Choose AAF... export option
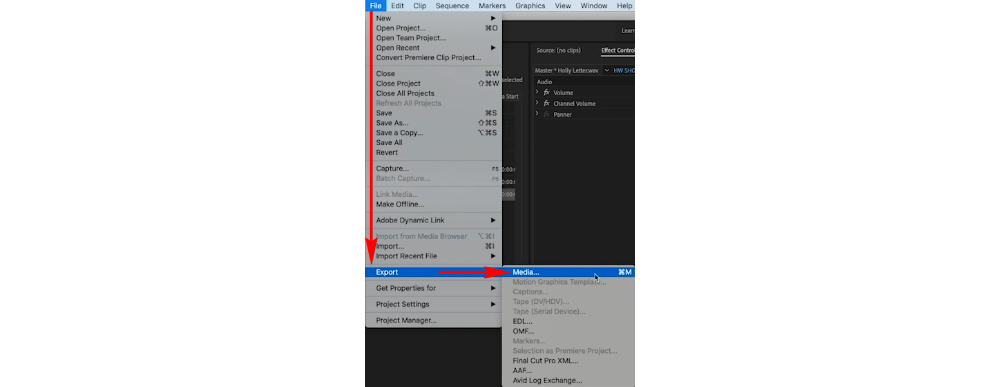The height and width of the screenshot is (387, 1000). pyautogui.click(x=569, y=370)
